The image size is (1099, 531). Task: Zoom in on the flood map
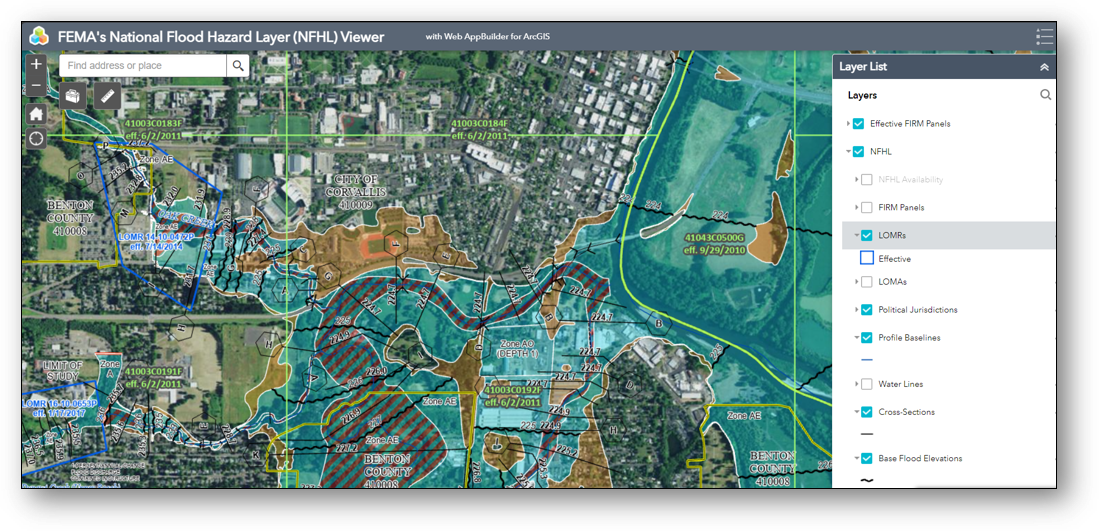[36, 64]
